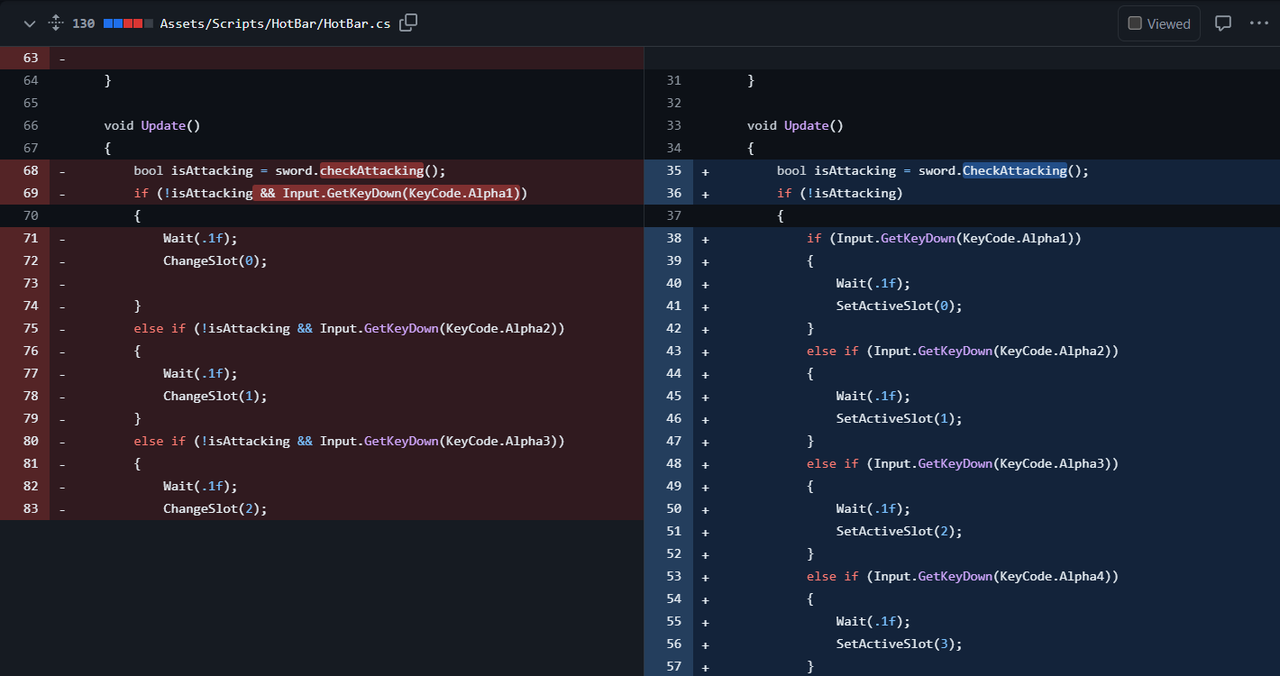Select added line number 56
The height and width of the screenshot is (676, 1280).
point(673,644)
